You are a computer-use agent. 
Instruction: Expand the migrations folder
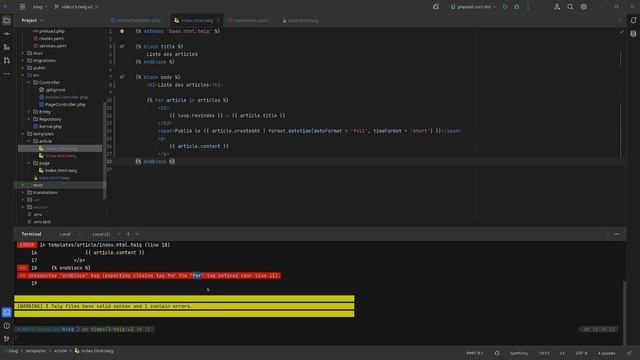(23, 60)
